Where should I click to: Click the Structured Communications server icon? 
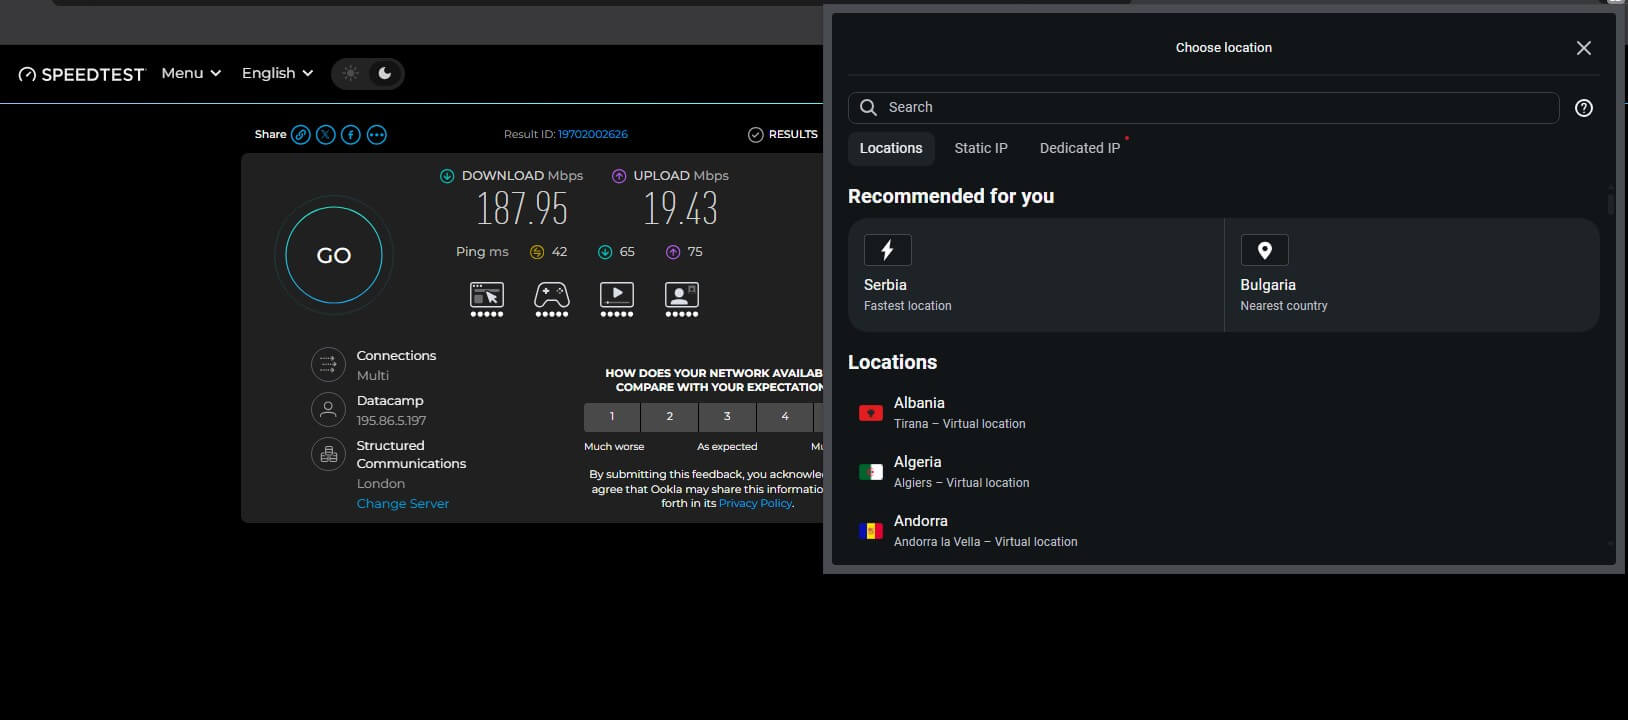click(x=328, y=455)
